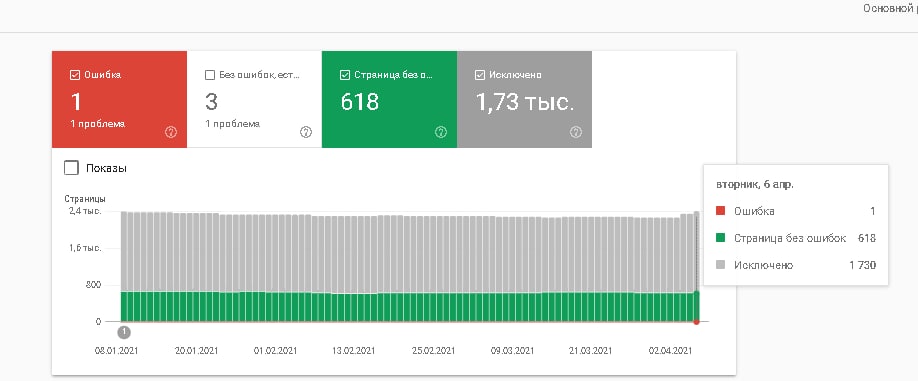The height and width of the screenshot is (381, 918).
Task: Click the 1 проблема text on white card
Action: pos(232,124)
